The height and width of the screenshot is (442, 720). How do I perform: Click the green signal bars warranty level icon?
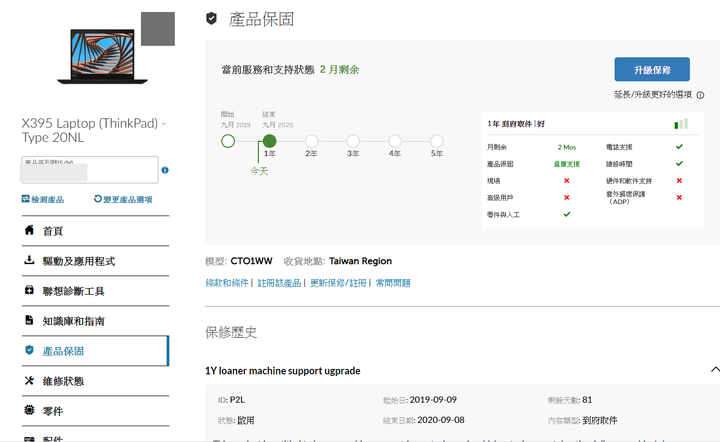coord(681,123)
